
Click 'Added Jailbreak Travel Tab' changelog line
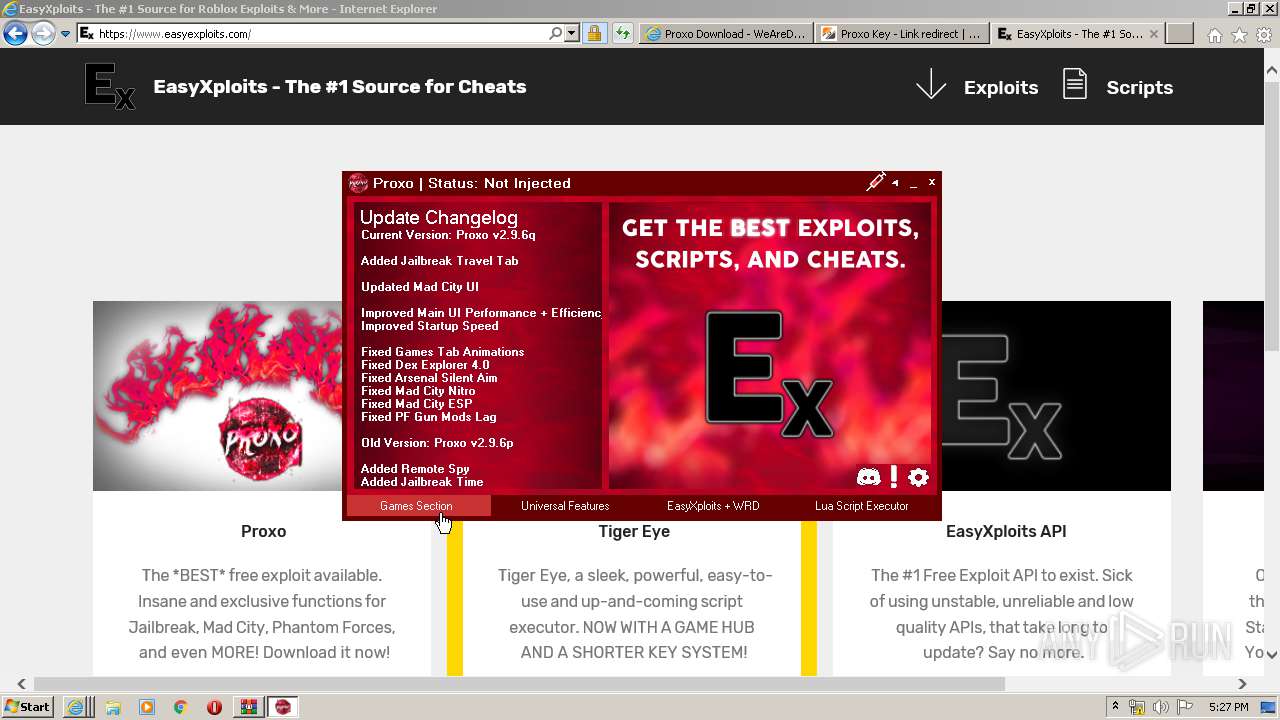pos(440,261)
